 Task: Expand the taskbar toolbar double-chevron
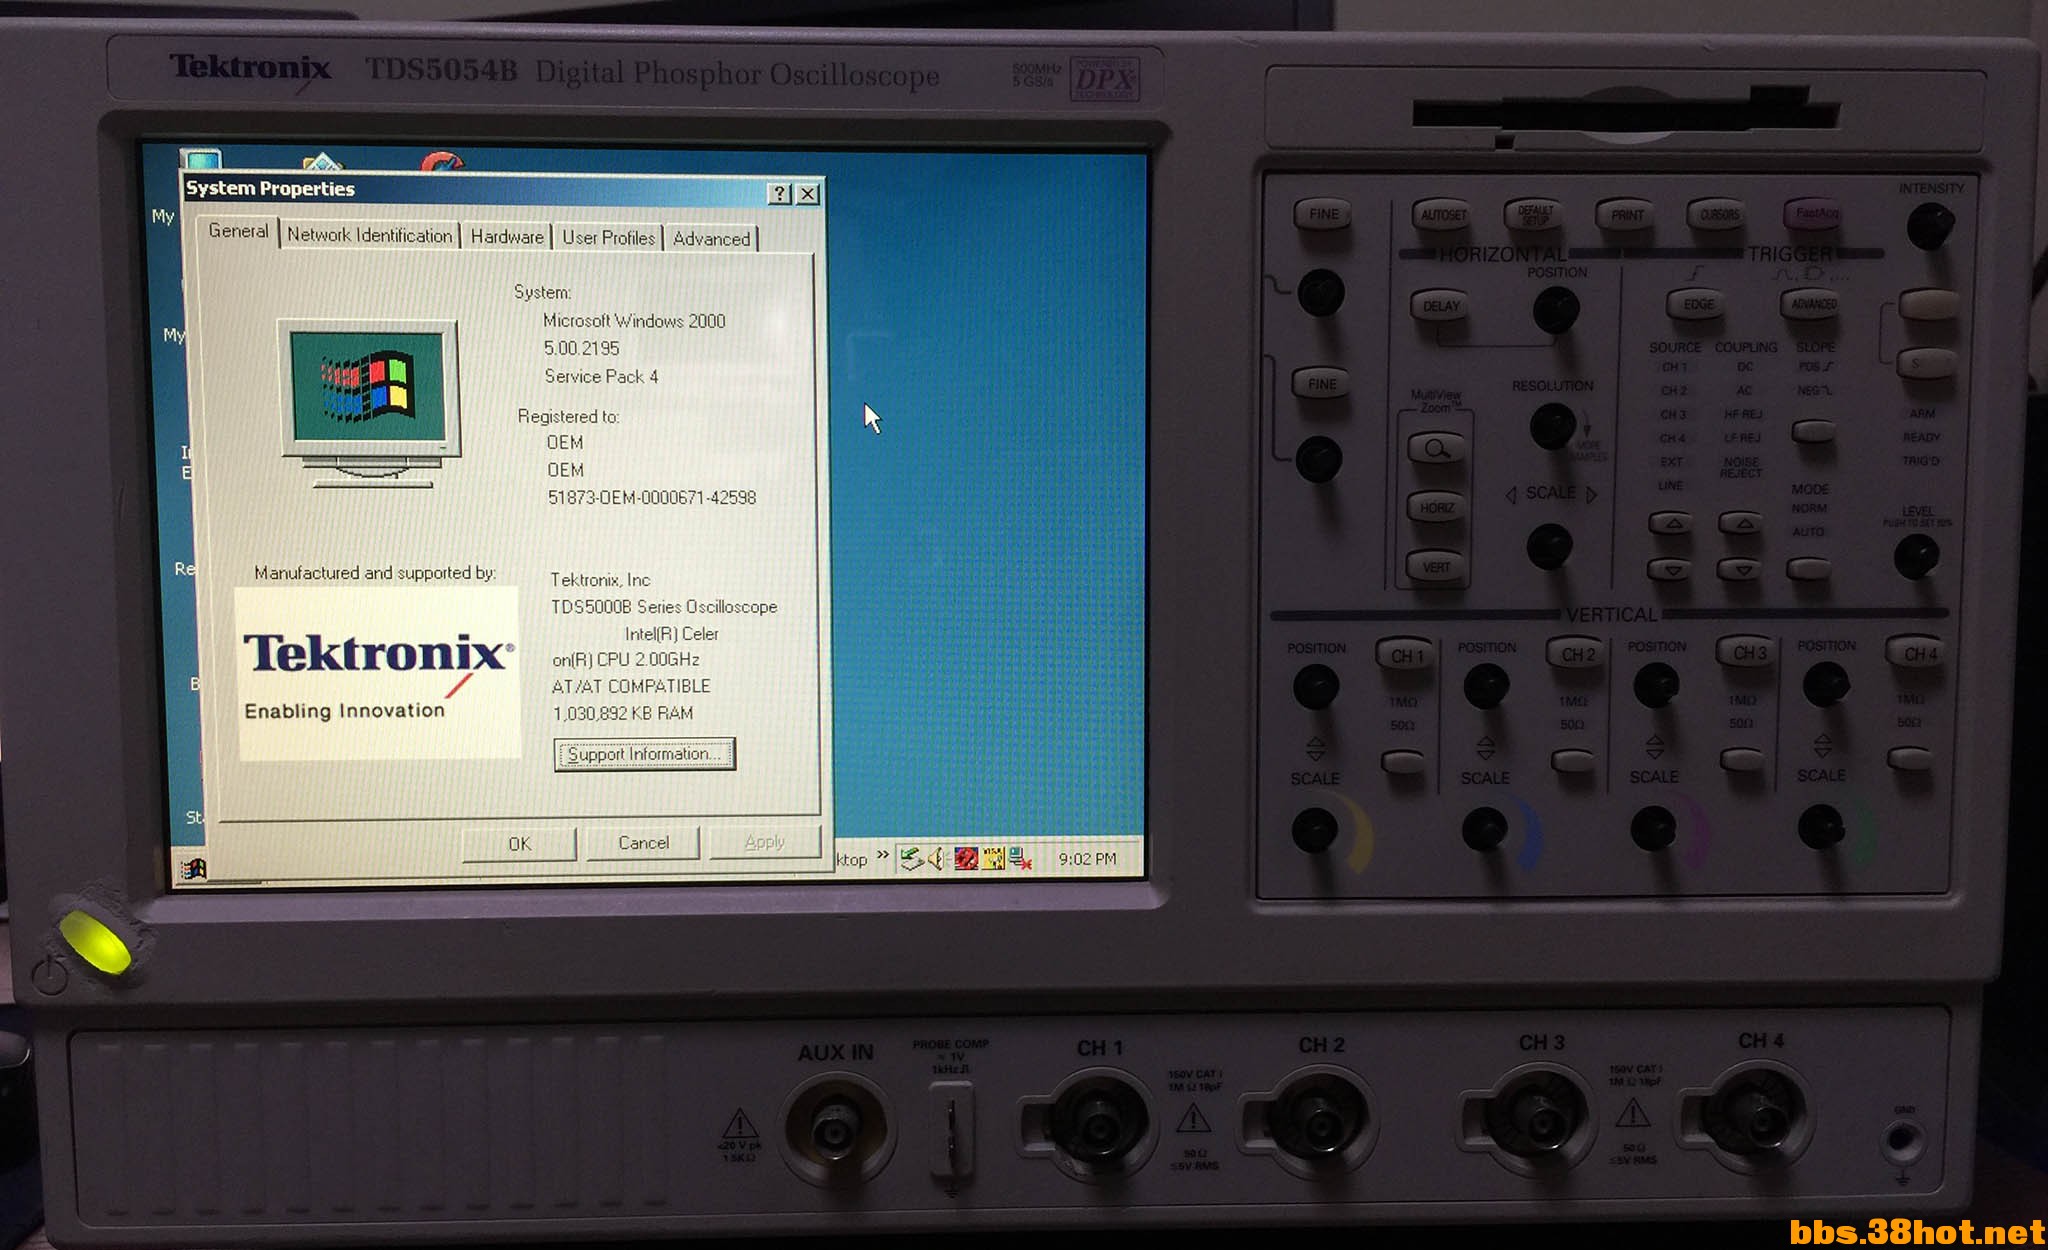pos(882,855)
